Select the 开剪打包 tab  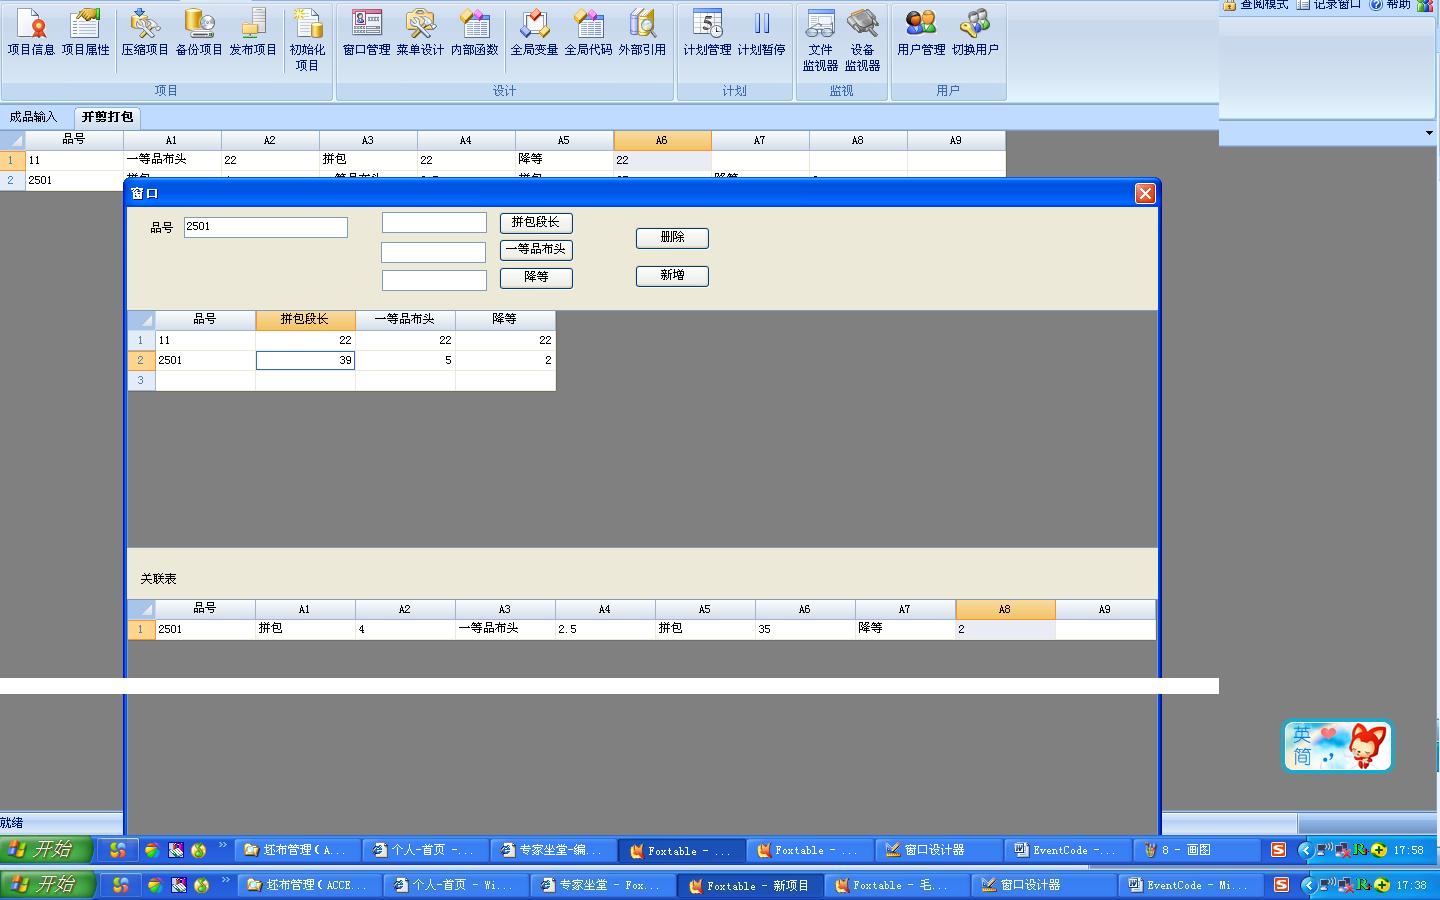tap(108, 117)
